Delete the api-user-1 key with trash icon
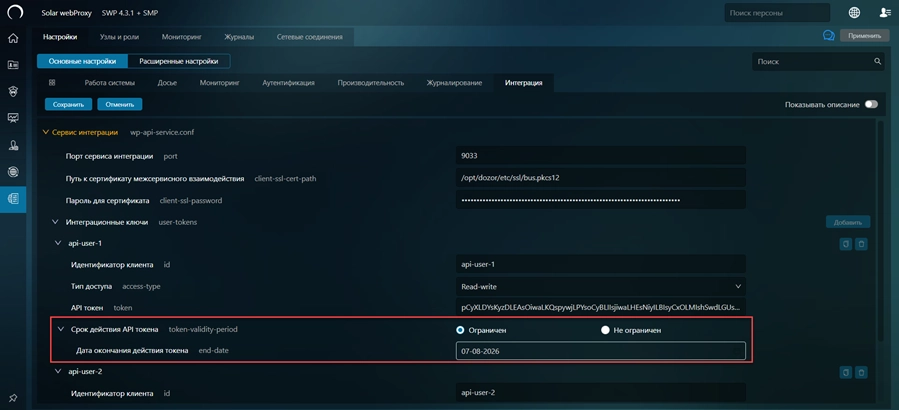Image resolution: width=899 pixels, height=410 pixels. tap(861, 243)
